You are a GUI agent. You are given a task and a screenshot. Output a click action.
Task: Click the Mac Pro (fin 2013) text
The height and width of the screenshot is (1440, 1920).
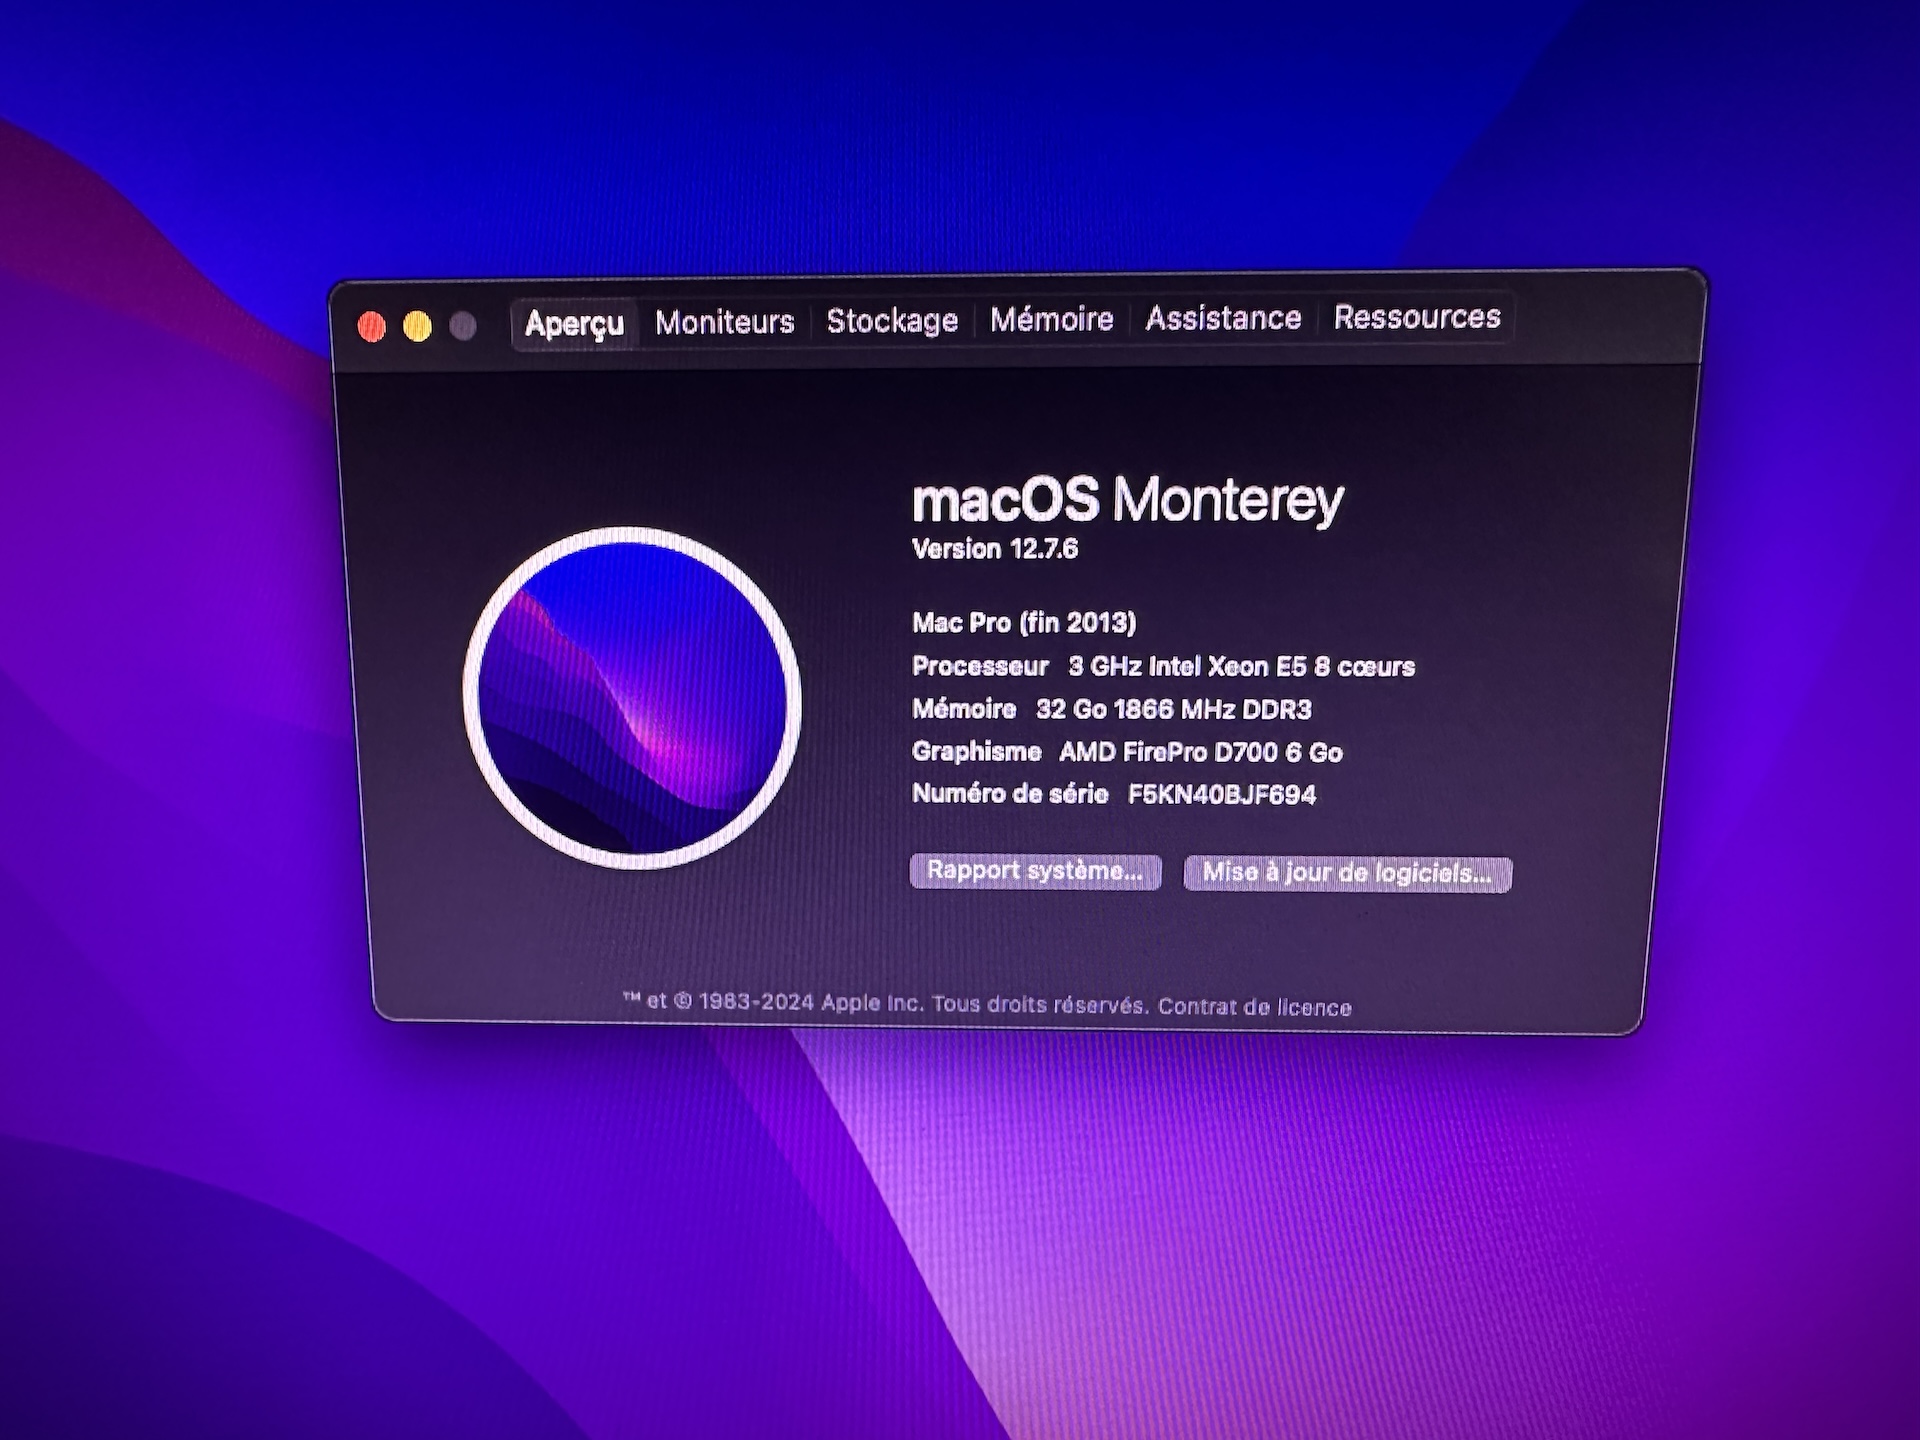[1024, 623]
